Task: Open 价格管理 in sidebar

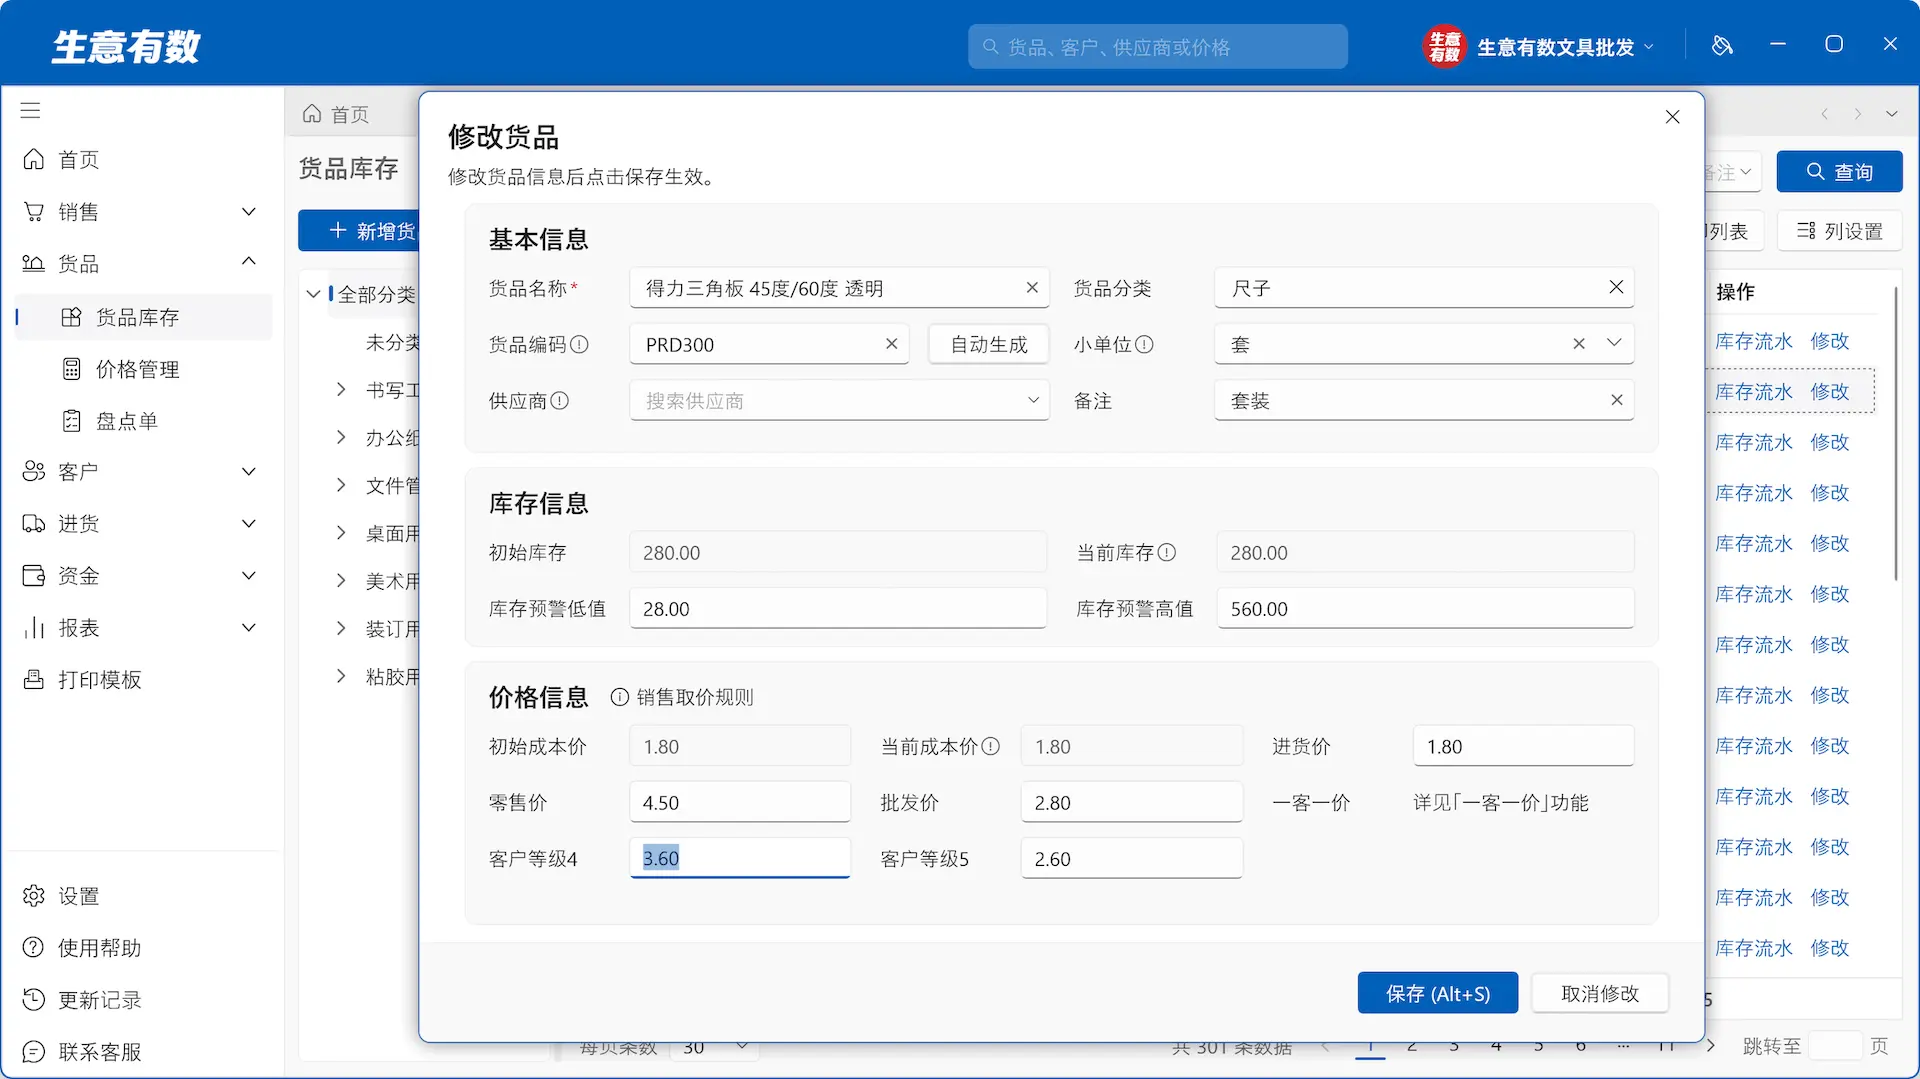Action: click(142, 369)
